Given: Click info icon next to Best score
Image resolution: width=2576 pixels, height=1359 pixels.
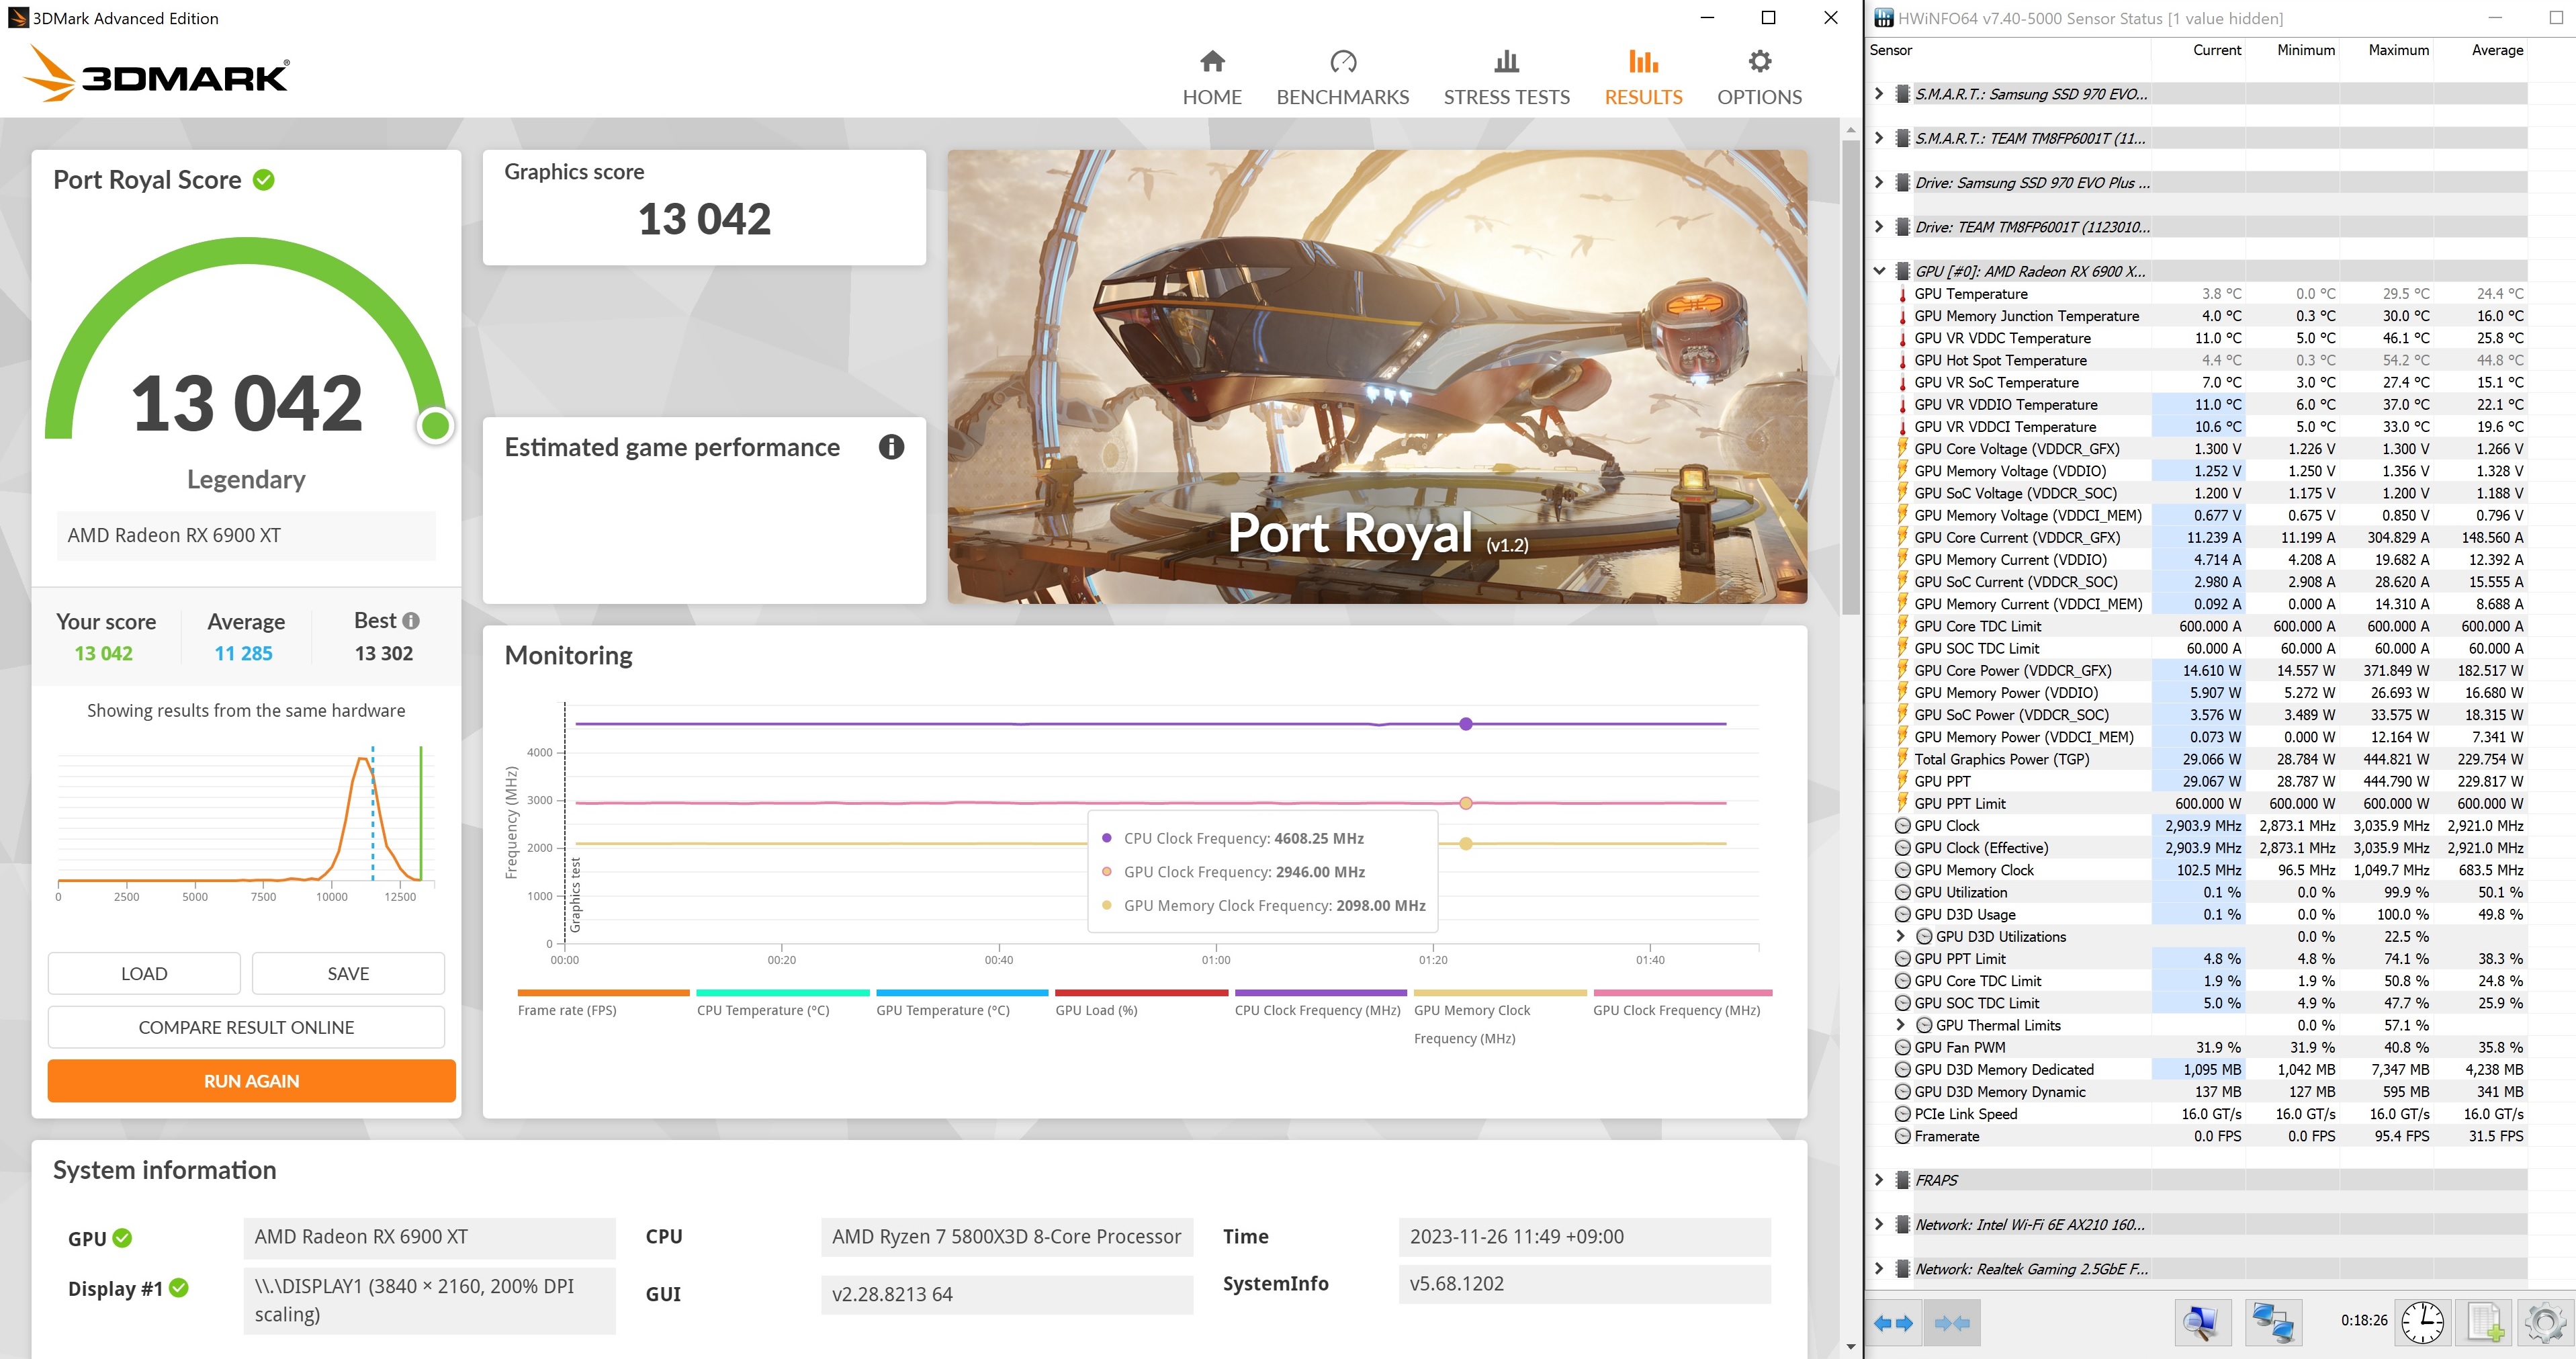Looking at the screenshot, I should coord(411,621).
